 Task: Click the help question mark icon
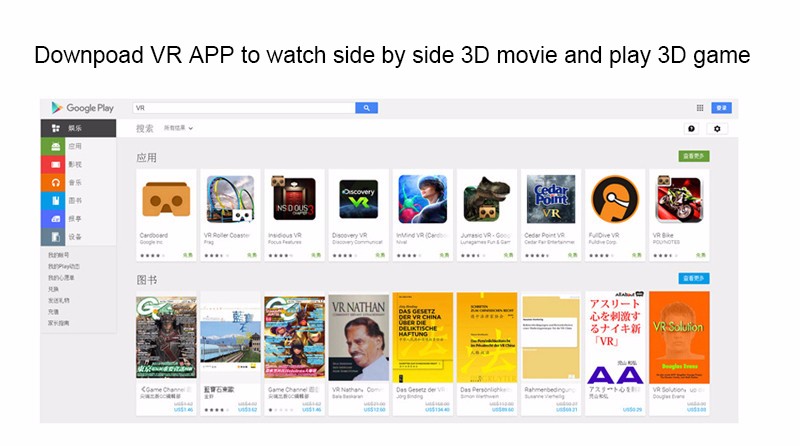[x=691, y=129]
